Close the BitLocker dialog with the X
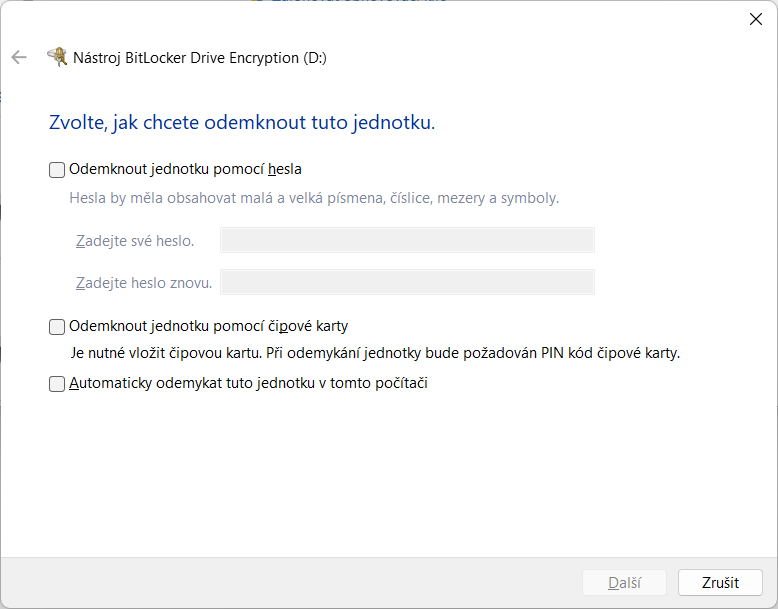The width and height of the screenshot is (778, 609). click(756, 19)
